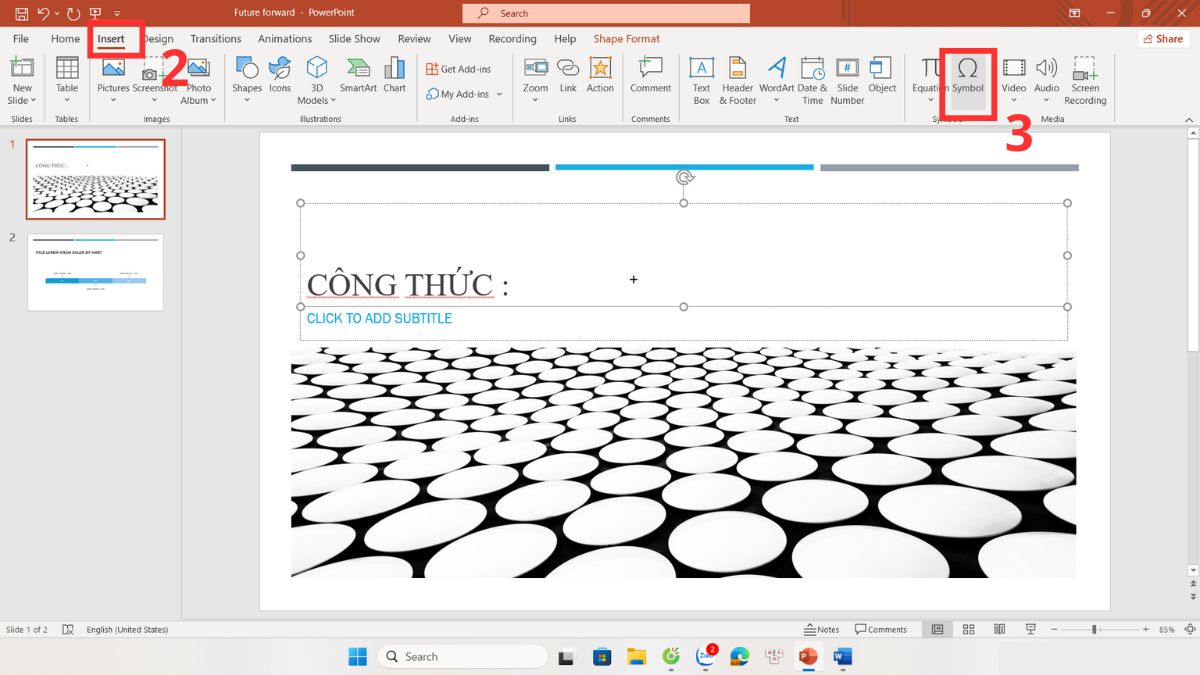Go to the Animations tab
This screenshot has height=675, width=1200.
[285, 39]
